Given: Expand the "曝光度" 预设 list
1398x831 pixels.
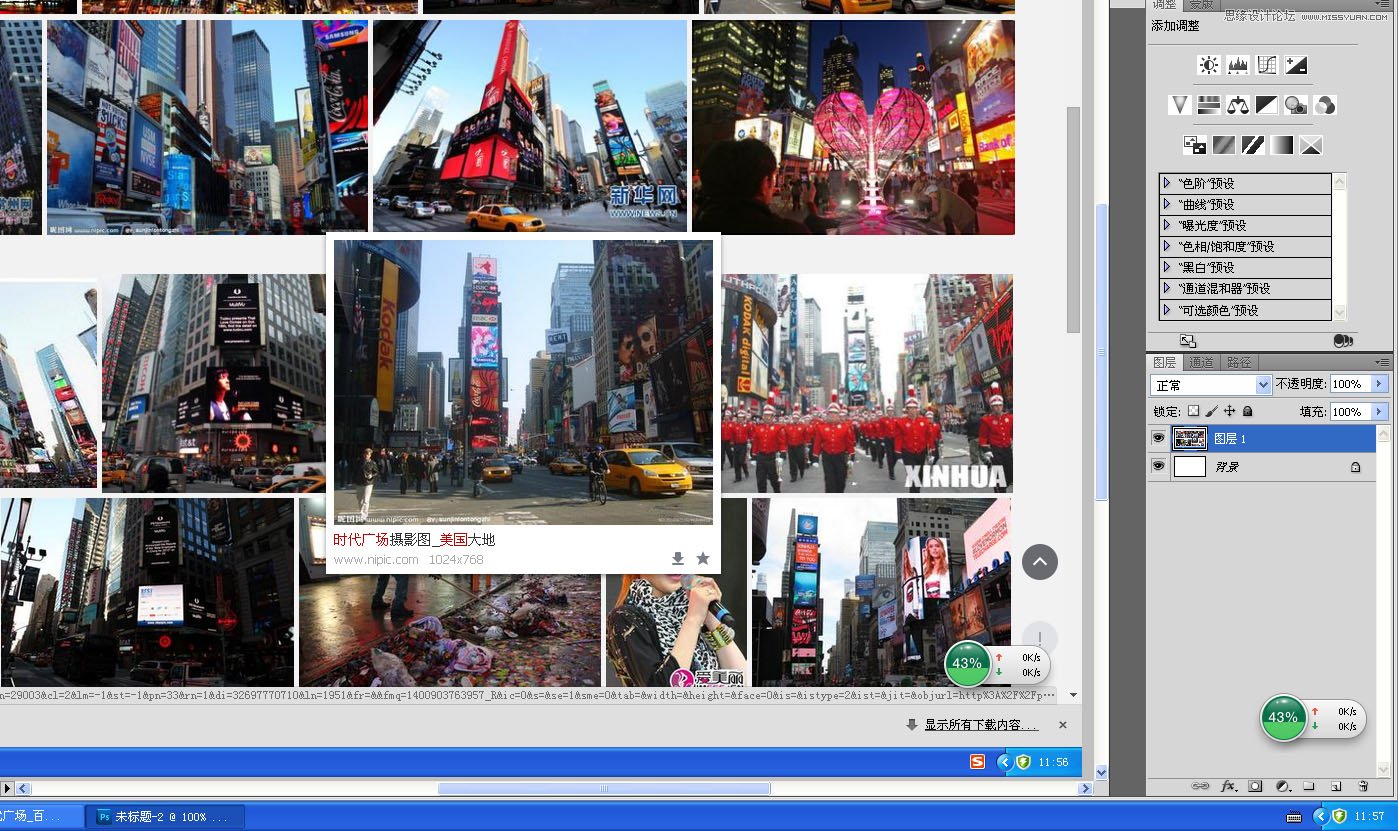Looking at the screenshot, I should pyautogui.click(x=1166, y=225).
